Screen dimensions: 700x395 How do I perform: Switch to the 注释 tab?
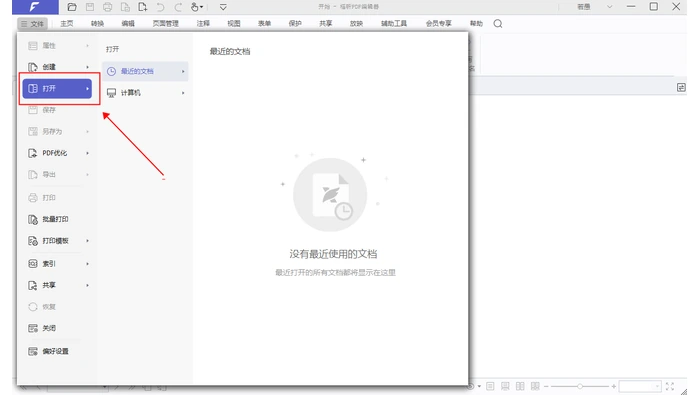pos(203,24)
